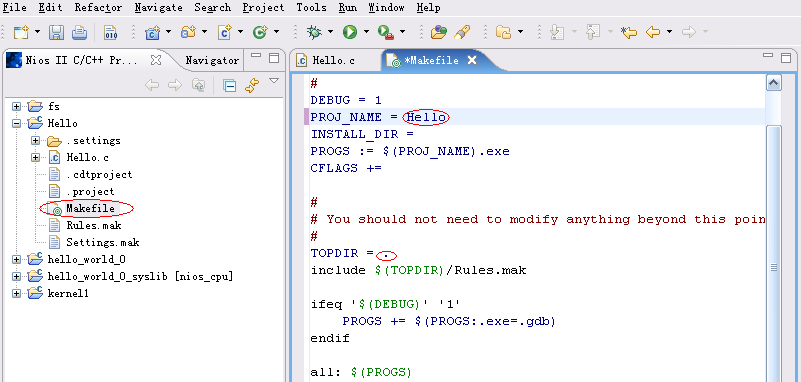Viewport: 801px width, 382px height.
Task: Click the greyed Next Annotation icon
Action: (x=556, y=32)
